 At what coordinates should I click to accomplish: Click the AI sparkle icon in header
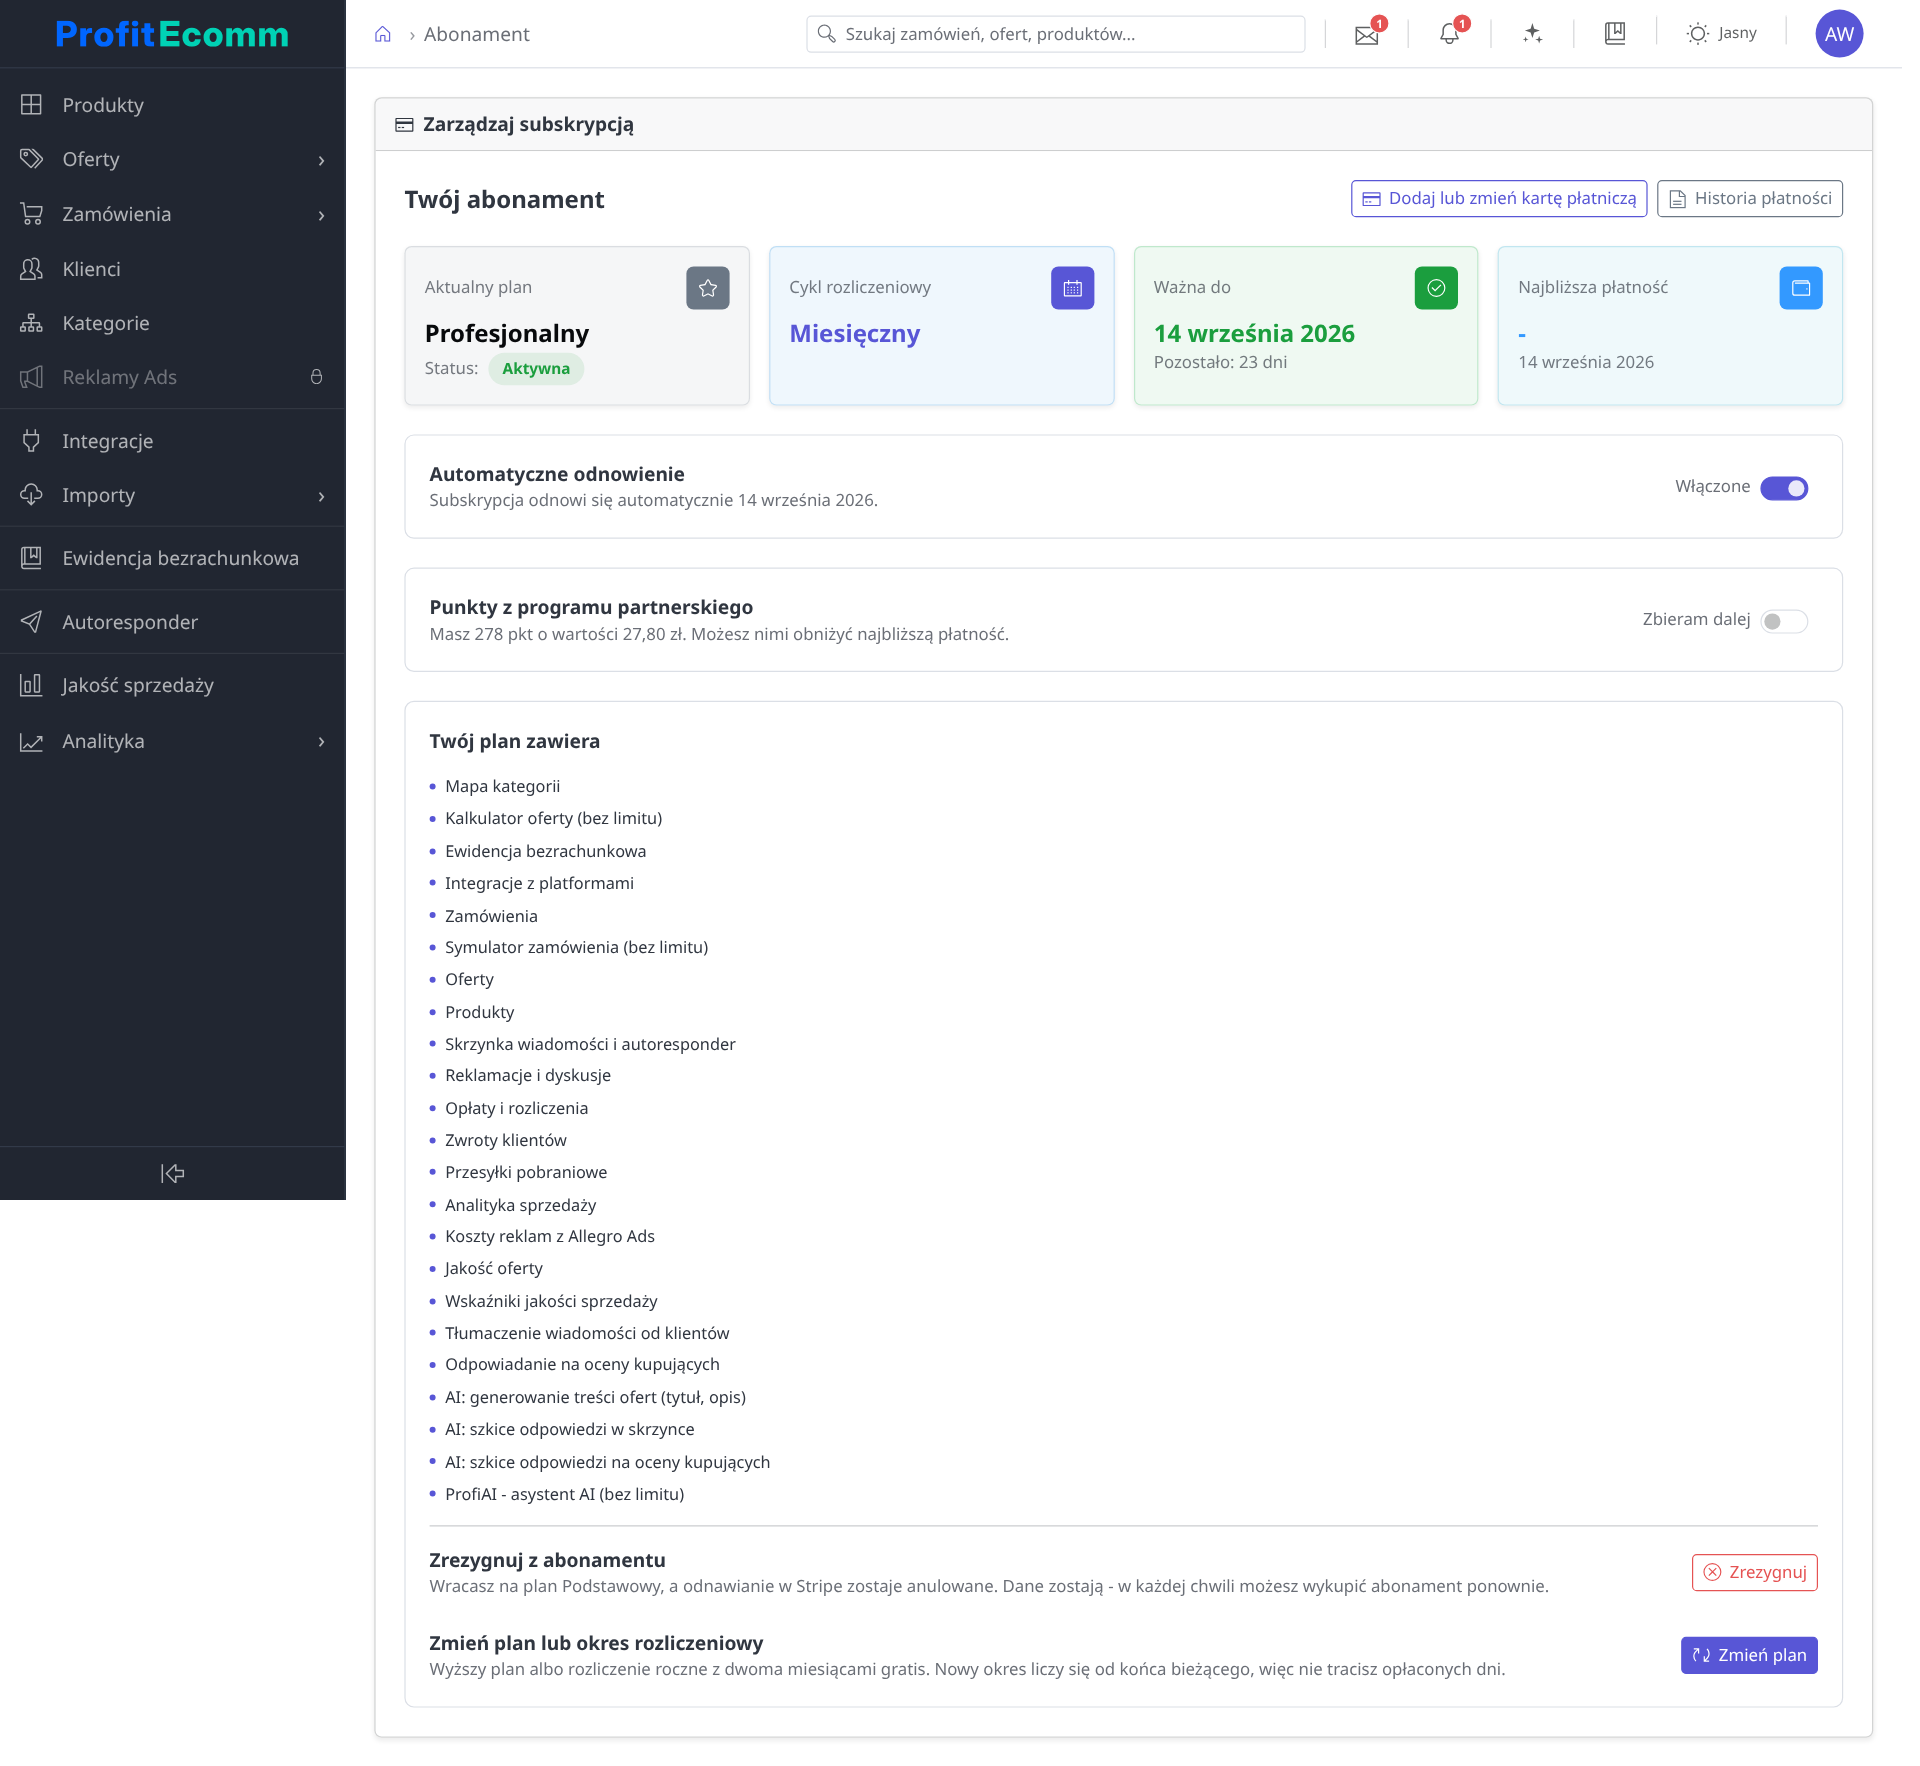tap(1532, 34)
